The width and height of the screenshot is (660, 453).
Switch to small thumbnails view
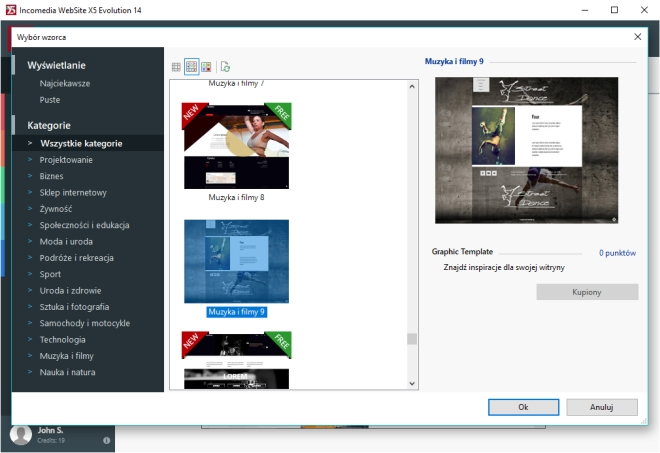click(x=177, y=67)
